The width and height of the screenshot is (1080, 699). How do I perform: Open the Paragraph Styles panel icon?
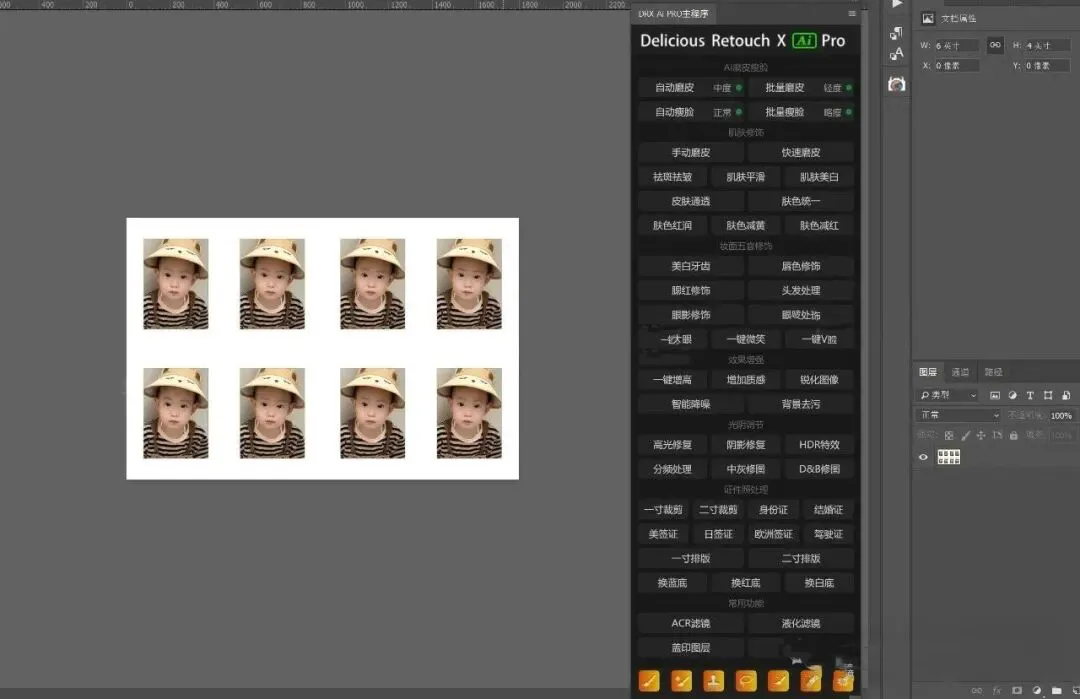[x=896, y=33]
